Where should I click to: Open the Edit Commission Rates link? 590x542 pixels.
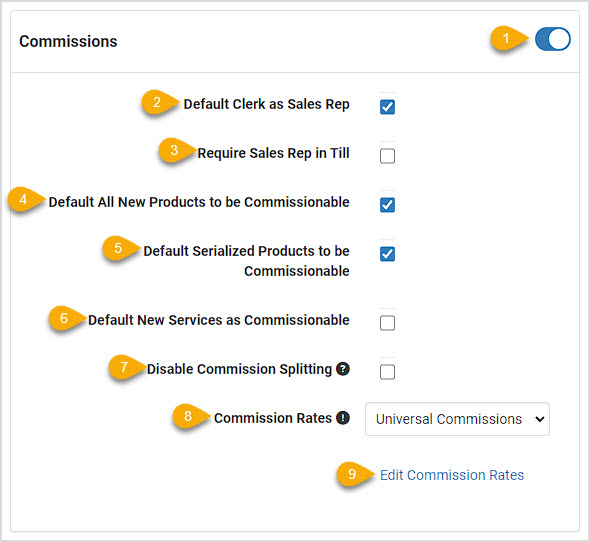pyautogui.click(x=452, y=475)
